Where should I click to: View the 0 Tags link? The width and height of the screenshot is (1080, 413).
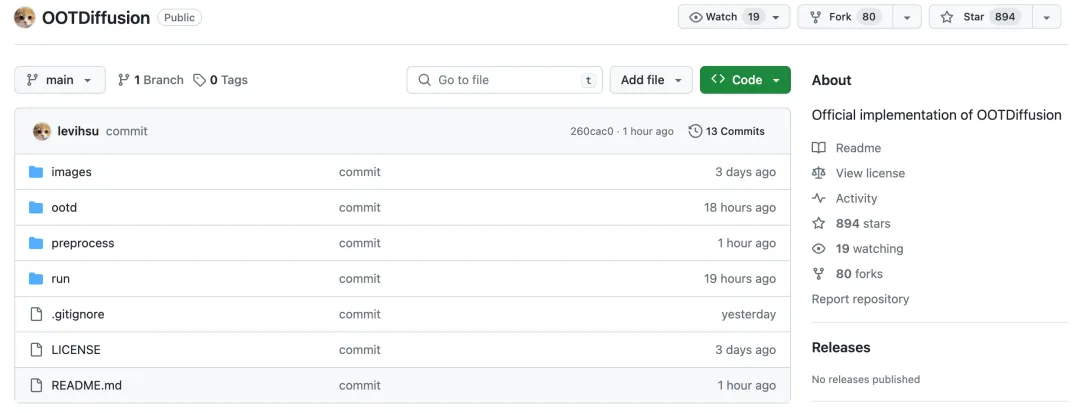pyautogui.click(x=220, y=80)
